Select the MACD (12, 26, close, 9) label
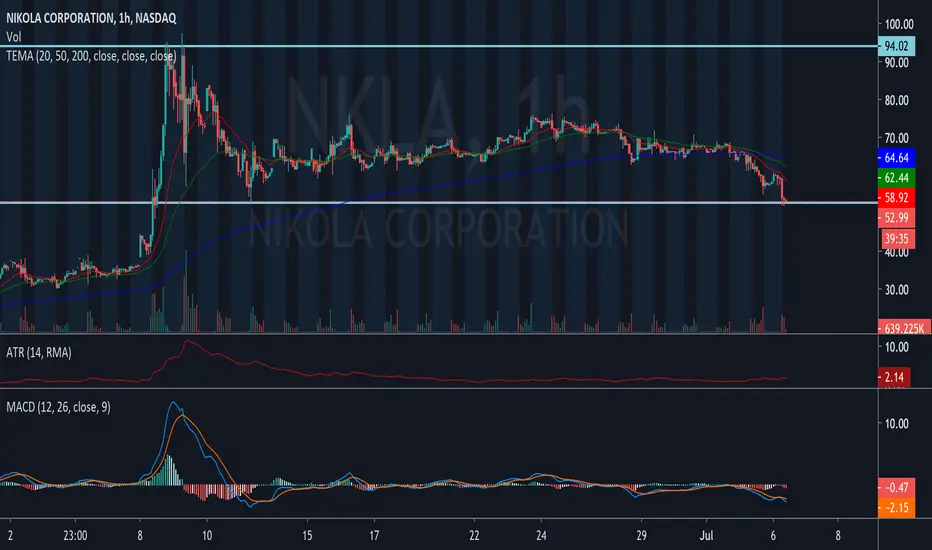 [x=58, y=407]
